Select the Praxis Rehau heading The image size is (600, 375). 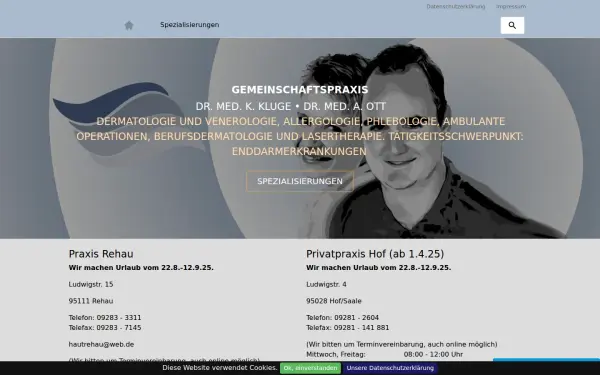pyautogui.click(x=101, y=254)
